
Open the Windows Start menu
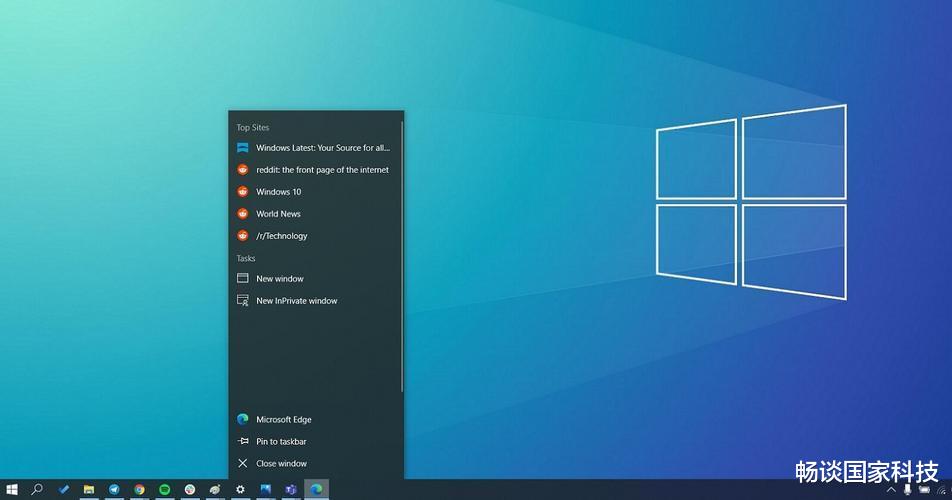click(x=12, y=489)
